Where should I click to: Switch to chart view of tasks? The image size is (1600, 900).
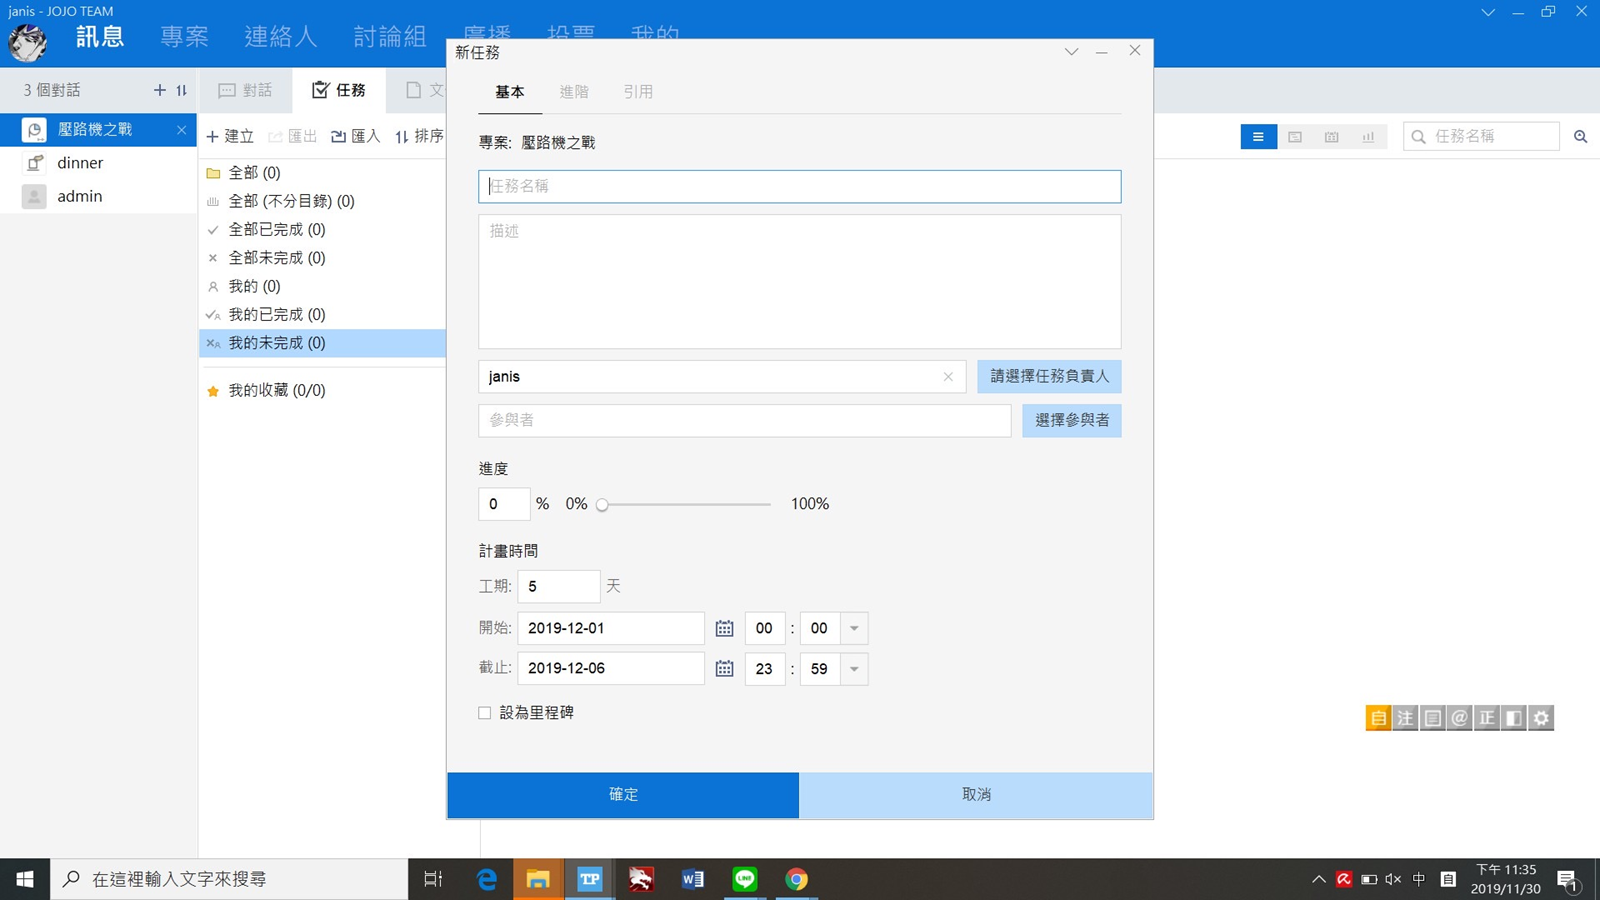click(x=1367, y=137)
